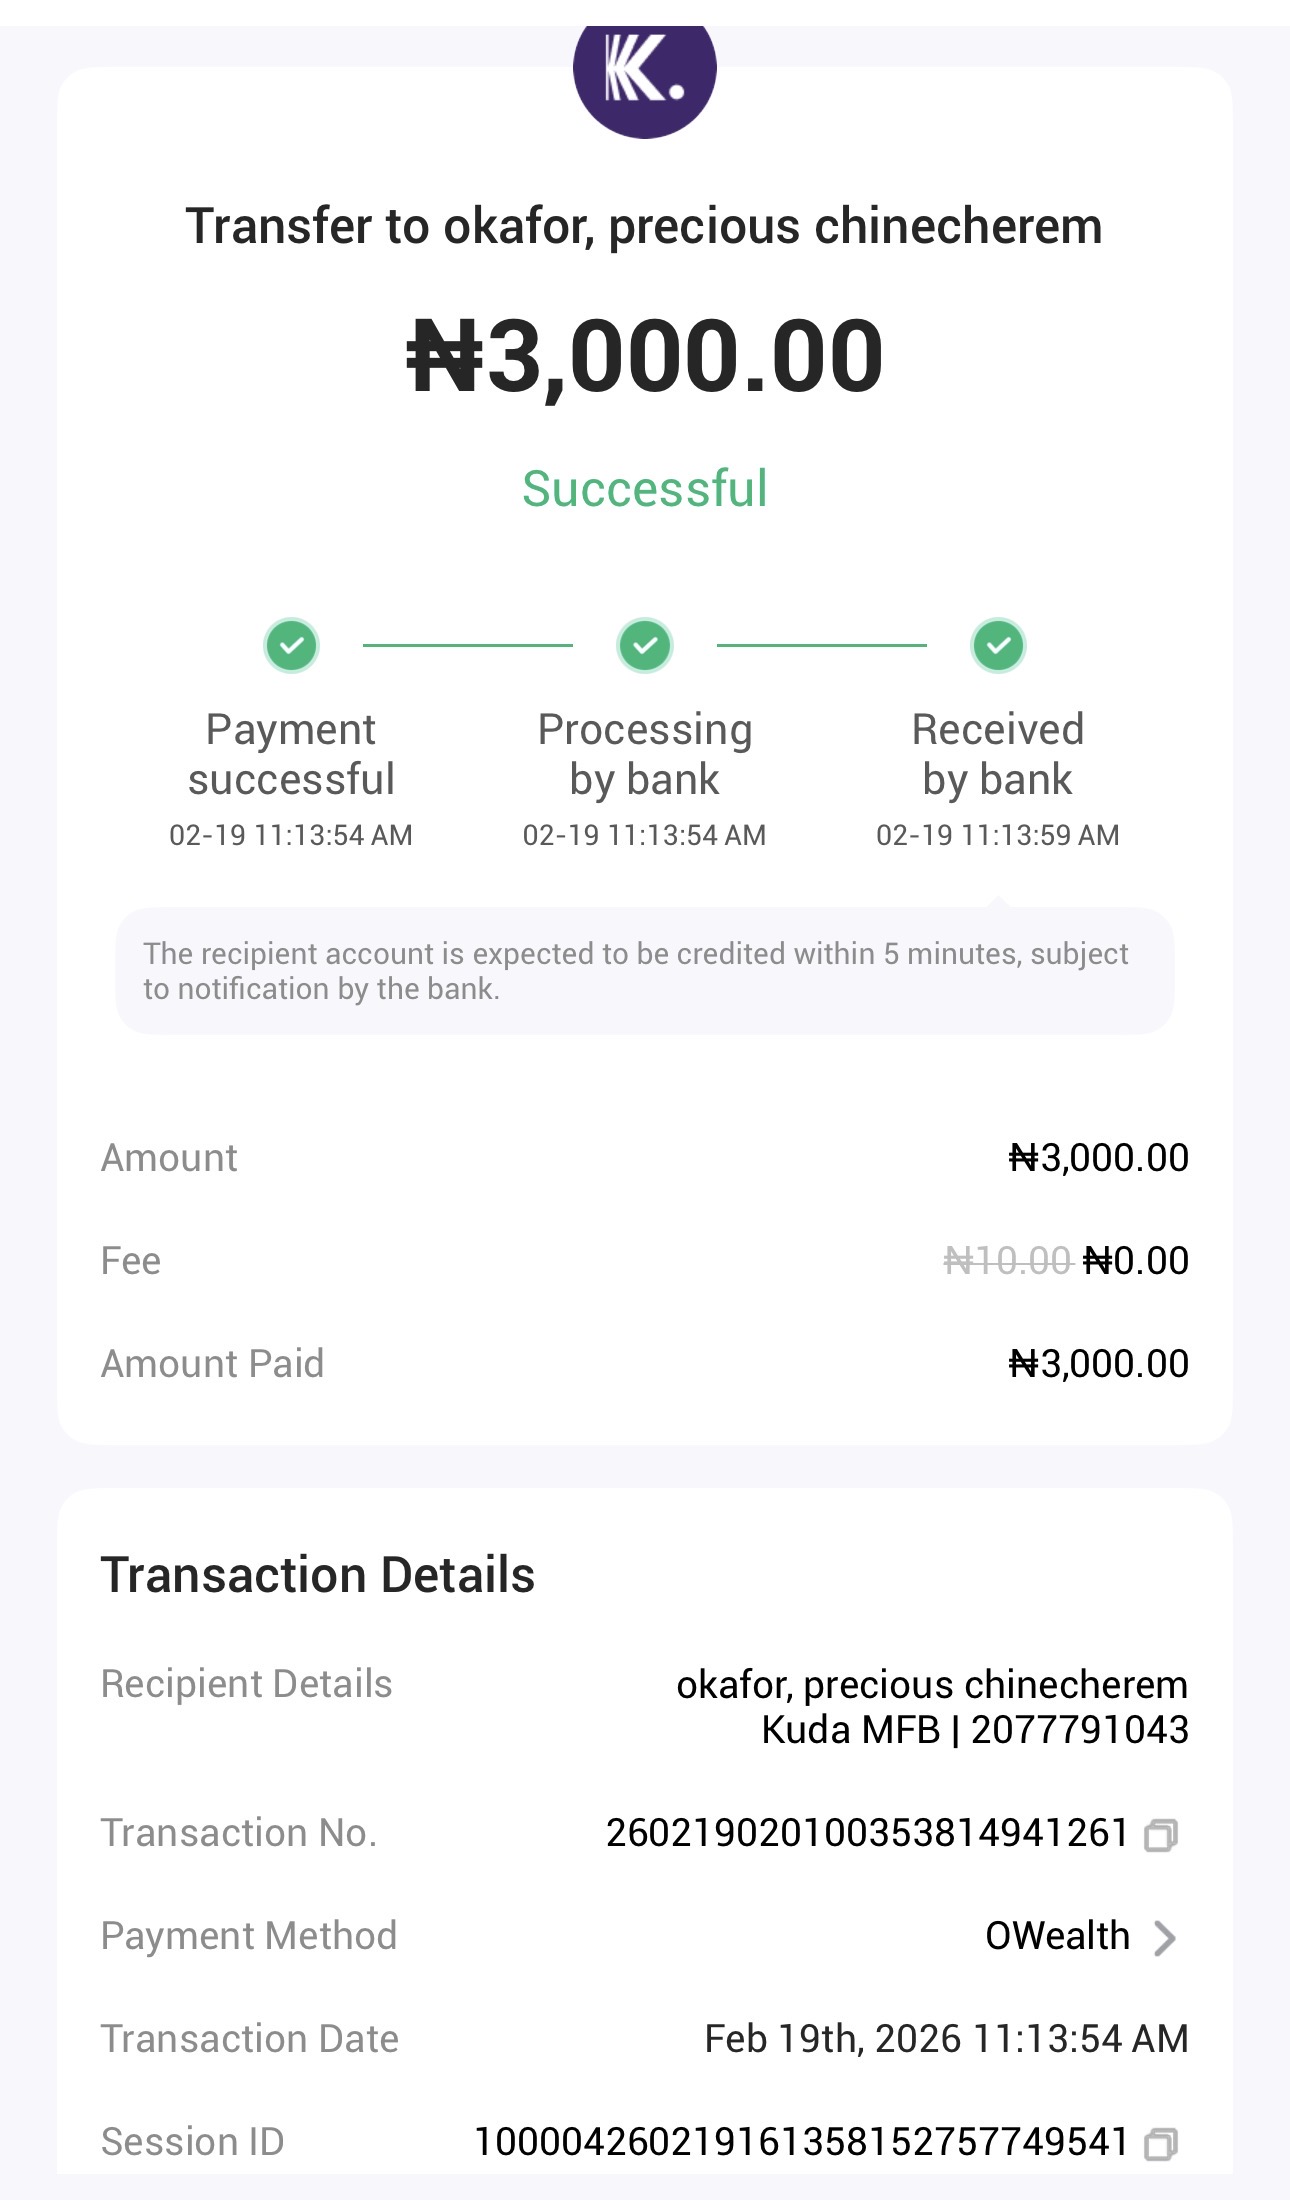Select the Session ID number value
The height and width of the screenshot is (2200, 1290).
[x=801, y=2142]
